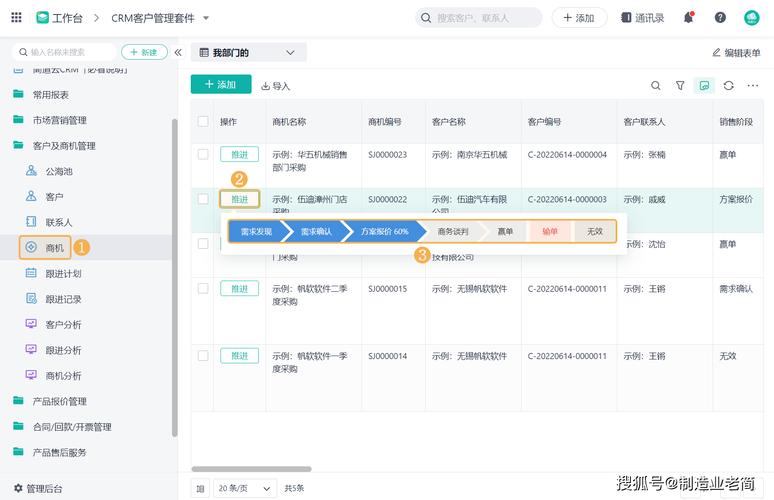Focus the sidebar name search field
This screenshot has height=500, width=774.
tap(66, 52)
